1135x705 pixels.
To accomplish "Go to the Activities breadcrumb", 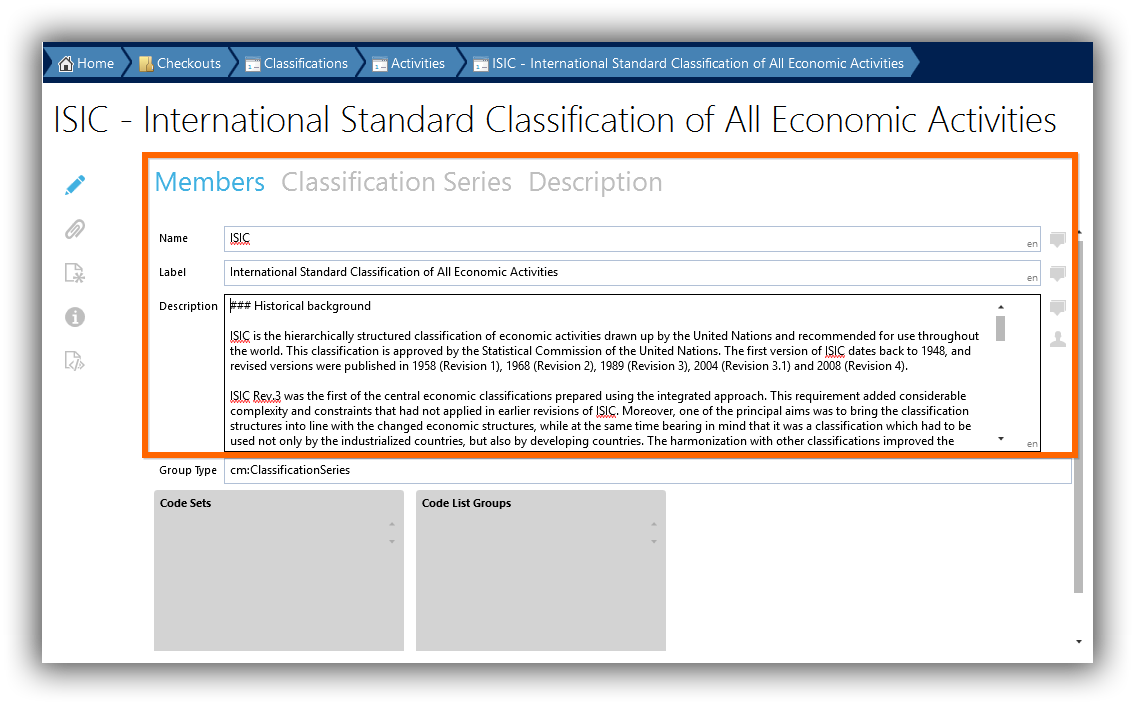I will 408,64.
